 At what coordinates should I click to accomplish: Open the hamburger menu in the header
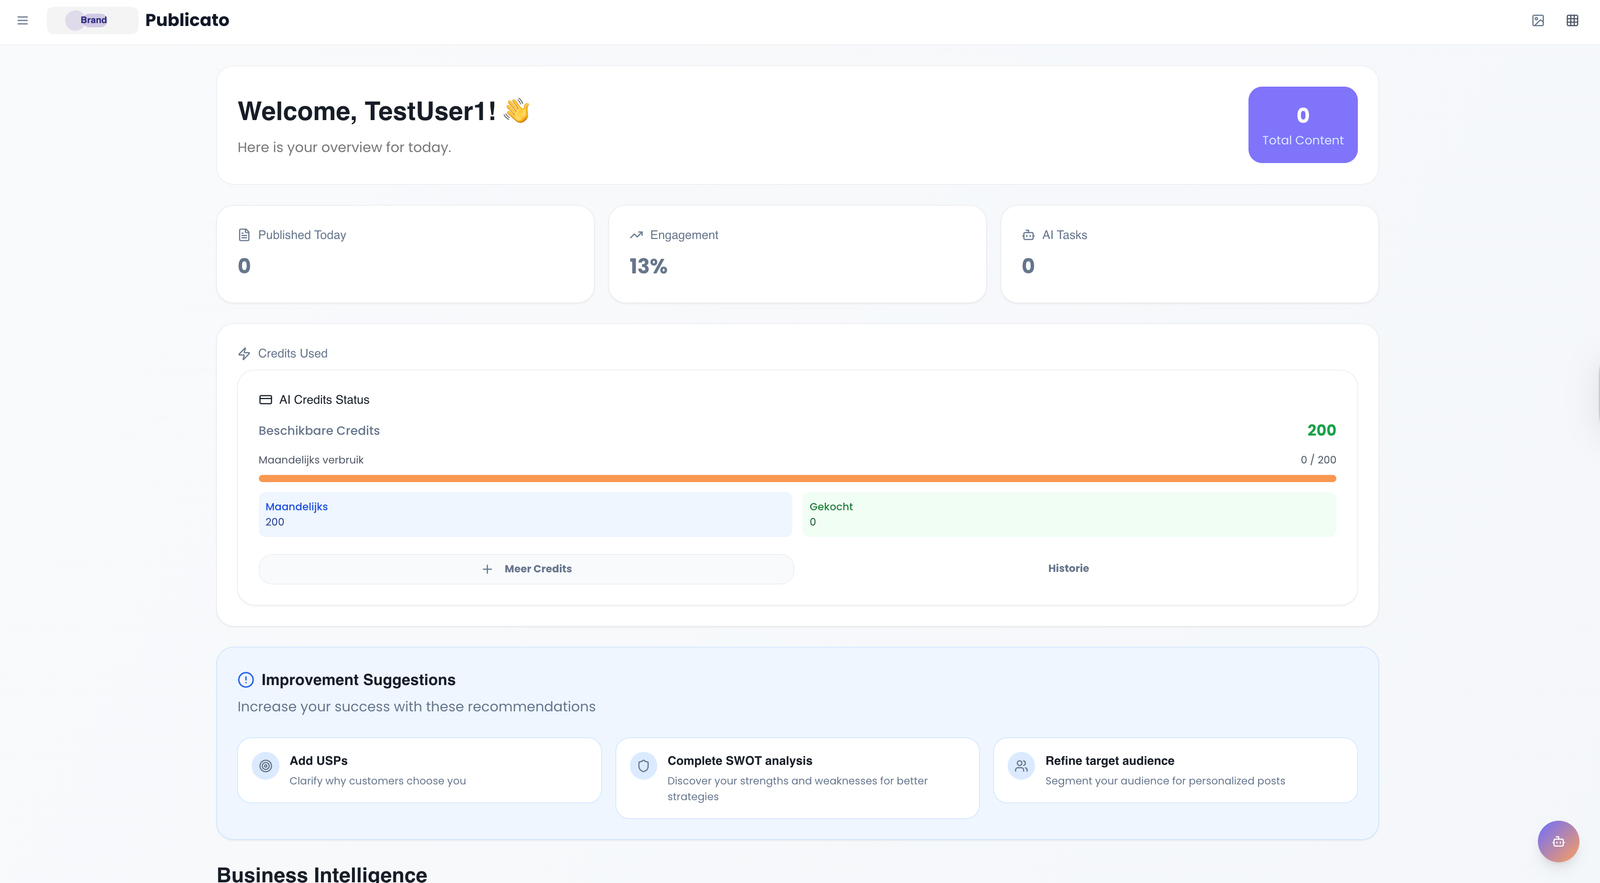click(22, 20)
